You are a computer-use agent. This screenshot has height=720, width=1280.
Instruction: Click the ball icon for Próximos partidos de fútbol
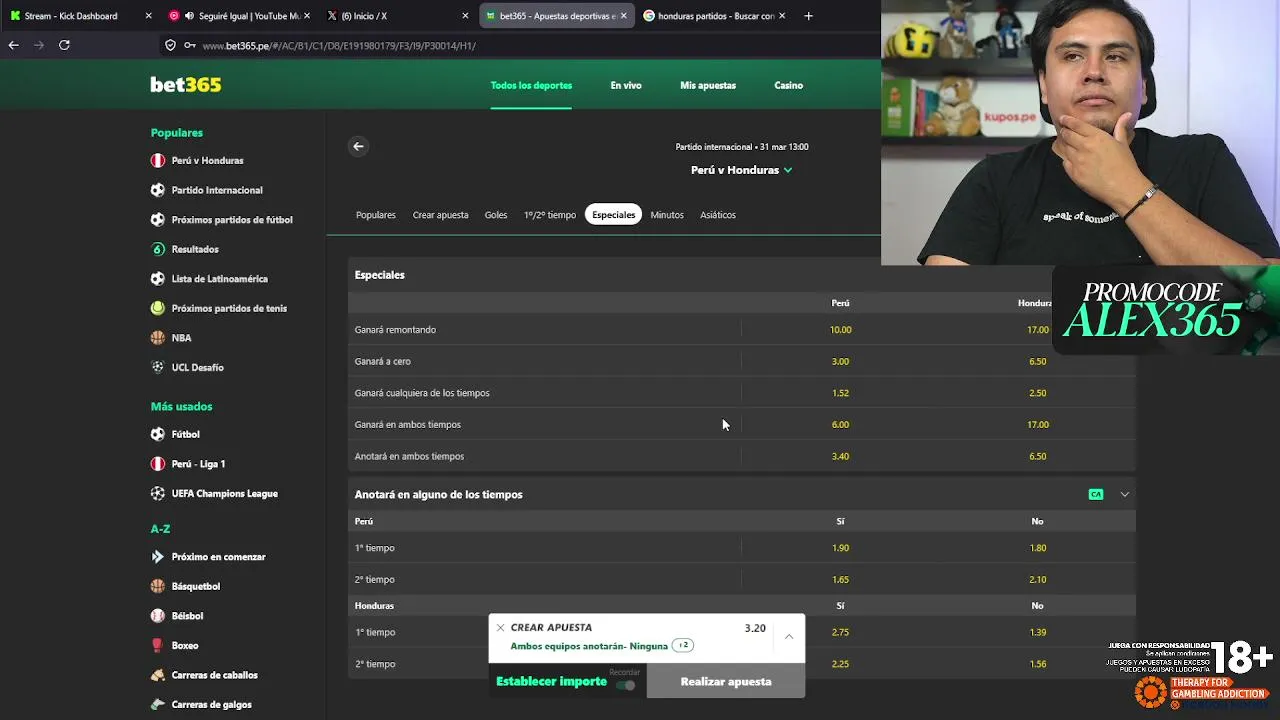157,219
